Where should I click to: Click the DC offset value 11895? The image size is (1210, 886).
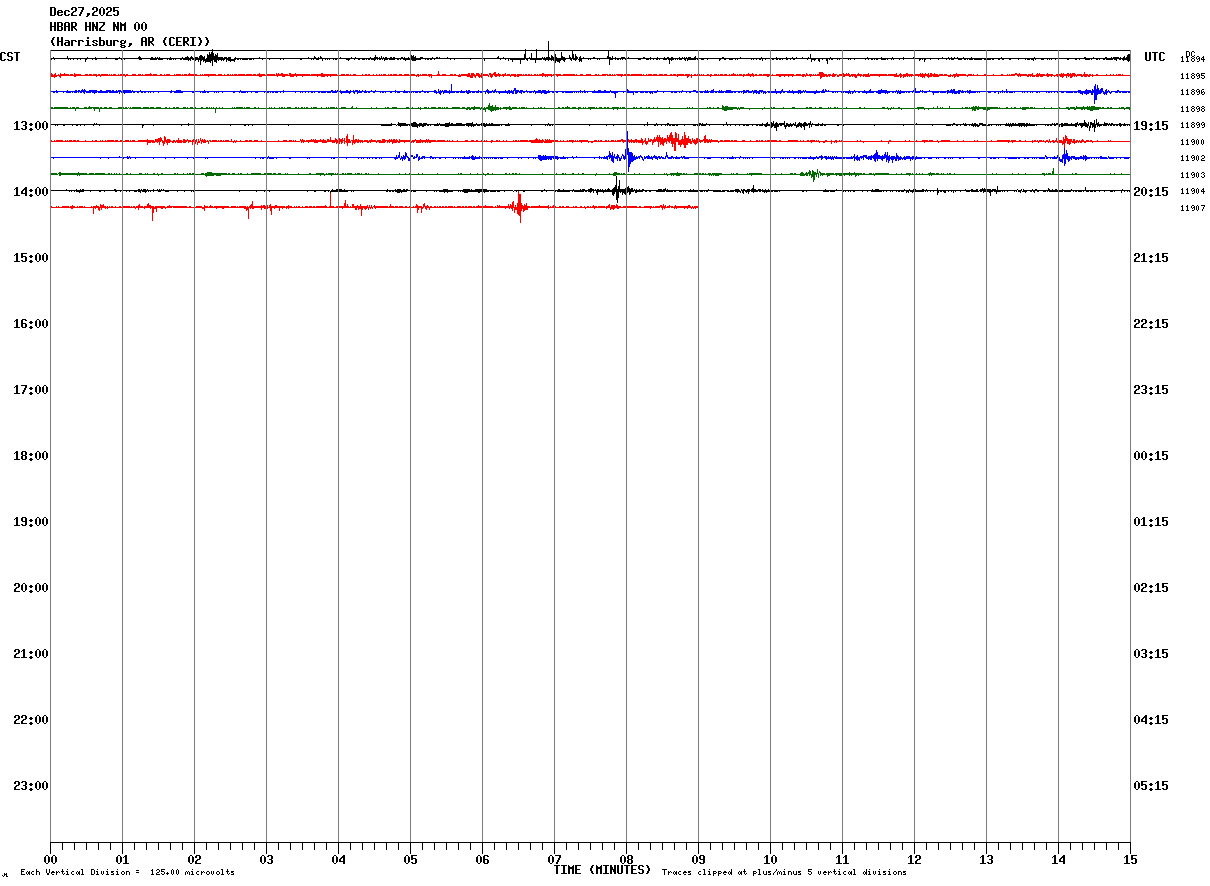(1192, 76)
